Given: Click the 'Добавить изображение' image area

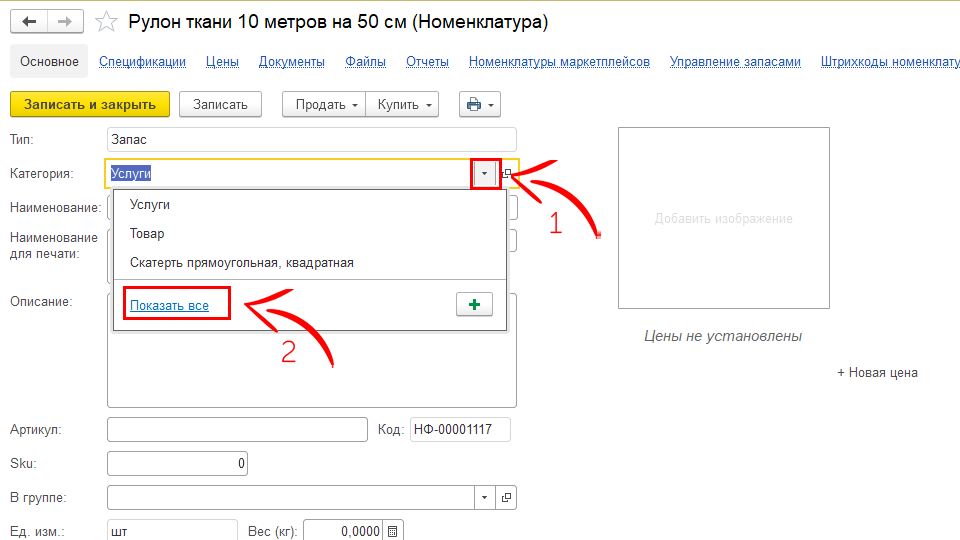Looking at the screenshot, I should (x=723, y=218).
